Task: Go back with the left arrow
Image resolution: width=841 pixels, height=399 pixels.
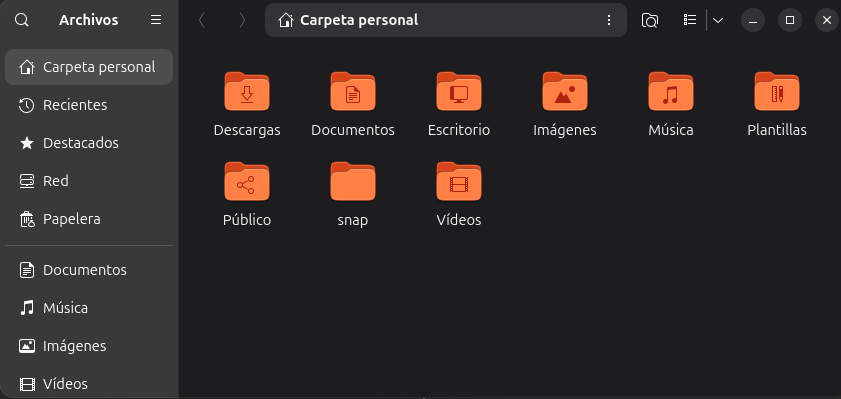Action: pos(202,20)
